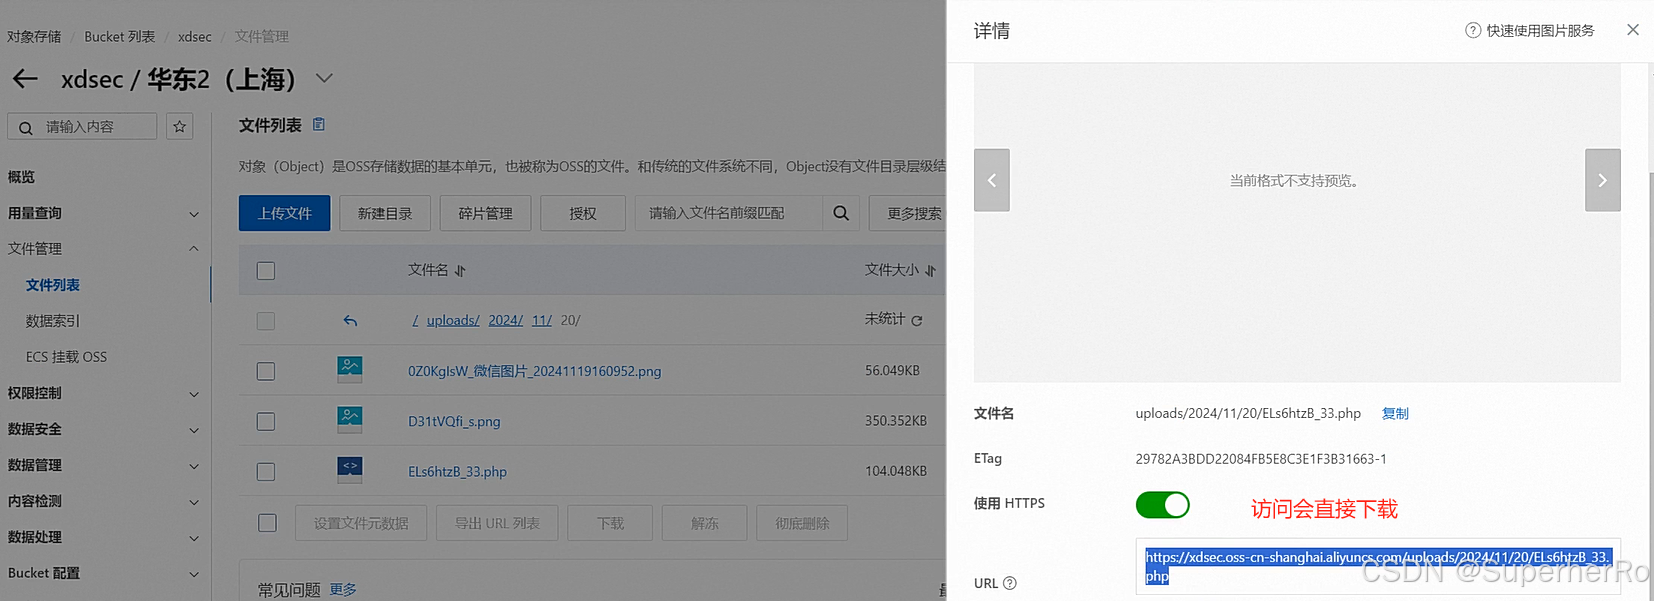This screenshot has width=1654, height=601.
Task: Click the search magnifier in file prefix box
Action: tap(841, 213)
